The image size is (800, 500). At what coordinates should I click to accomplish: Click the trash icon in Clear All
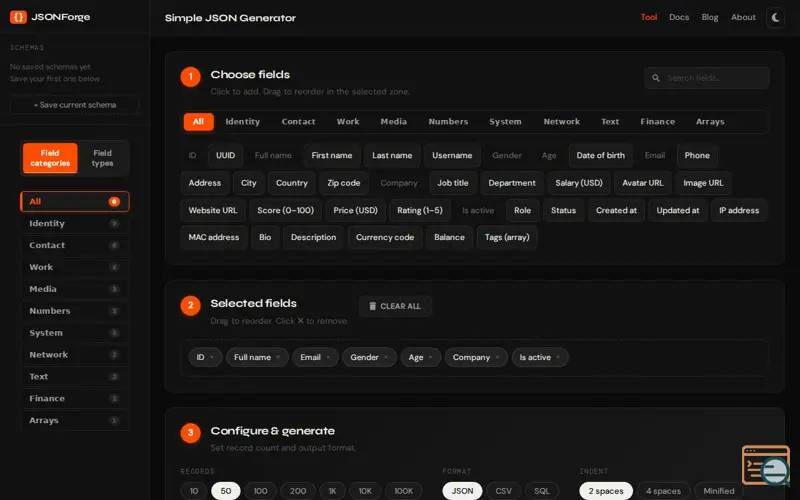[x=372, y=306]
